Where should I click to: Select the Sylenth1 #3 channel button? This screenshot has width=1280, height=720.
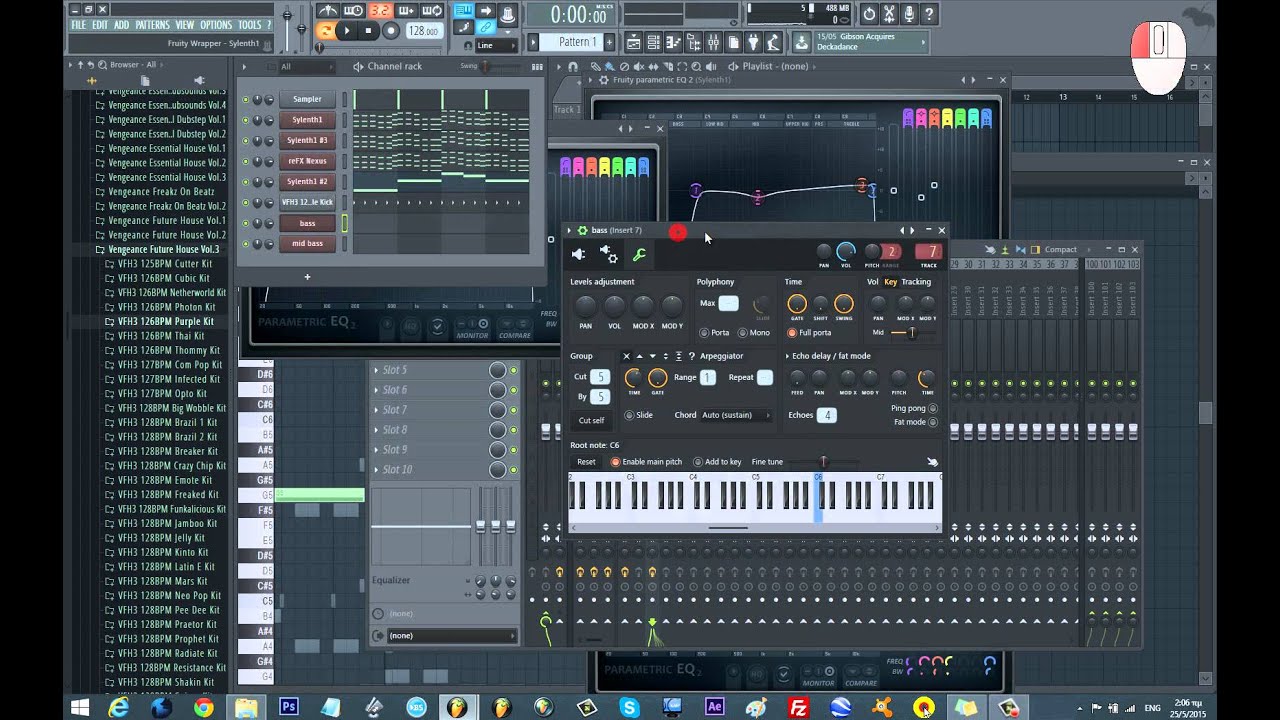(308, 140)
